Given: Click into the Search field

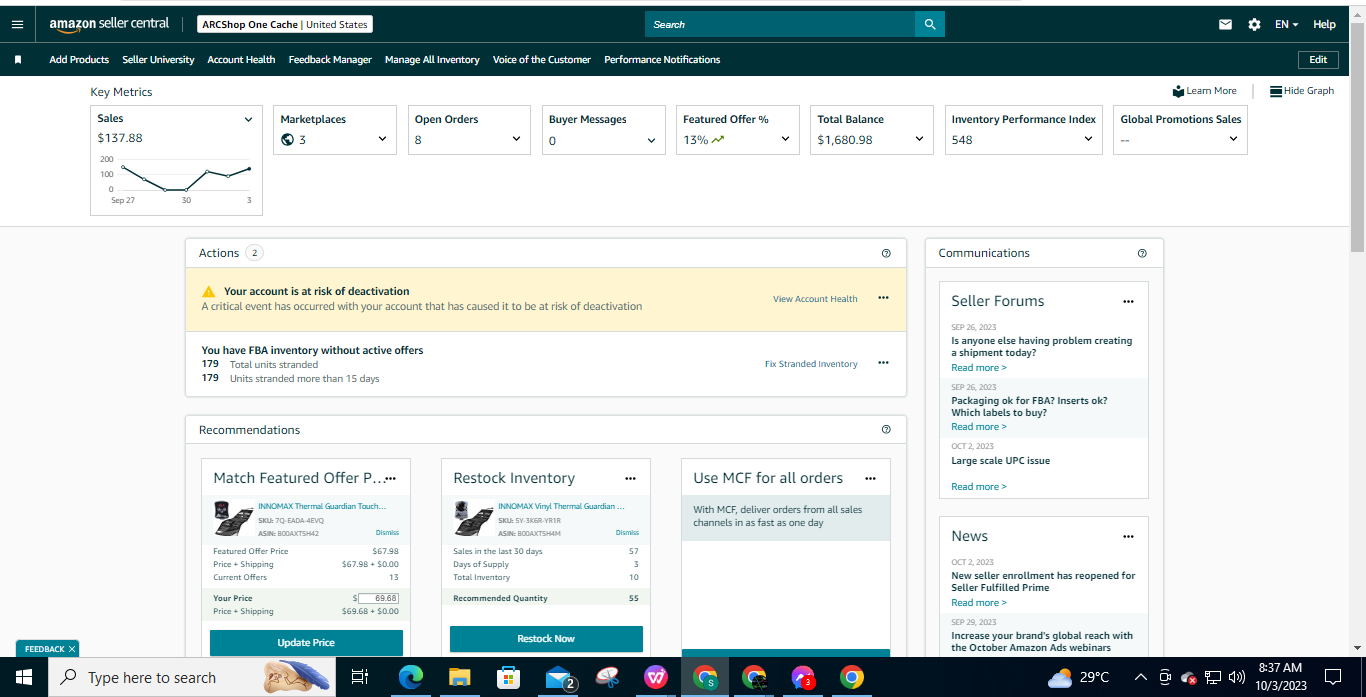Looking at the screenshot, I should click(x=780, y=24).
